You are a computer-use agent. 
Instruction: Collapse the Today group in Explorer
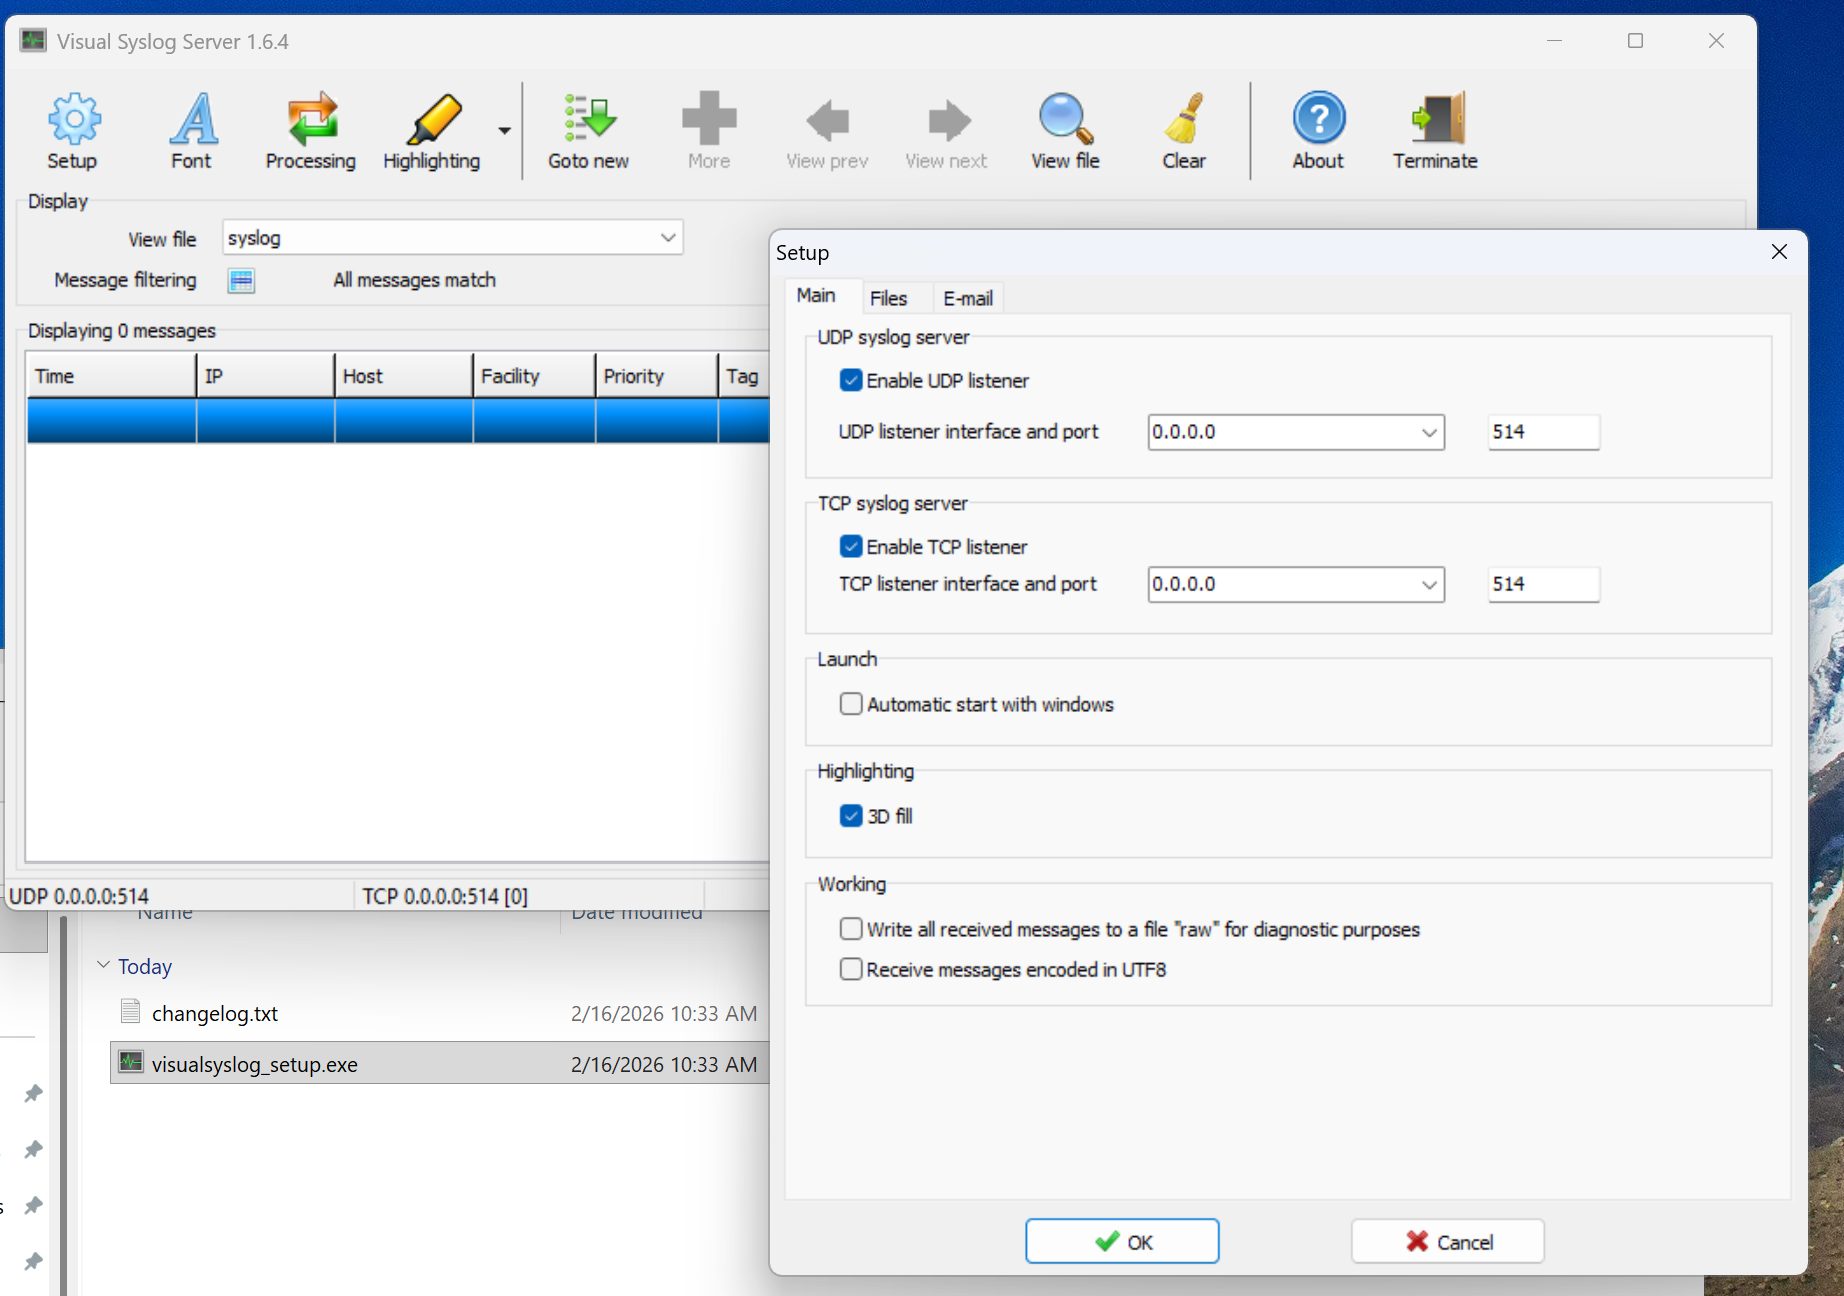103,965
